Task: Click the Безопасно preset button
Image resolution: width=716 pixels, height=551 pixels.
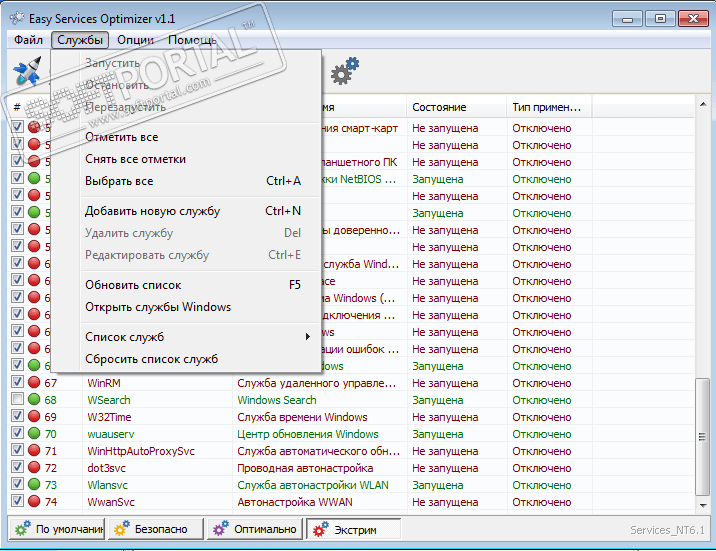Action: coord(155,529)
